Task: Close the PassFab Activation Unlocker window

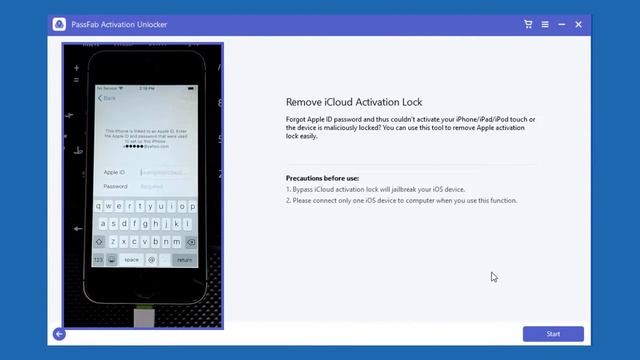Action: (578, 24)
